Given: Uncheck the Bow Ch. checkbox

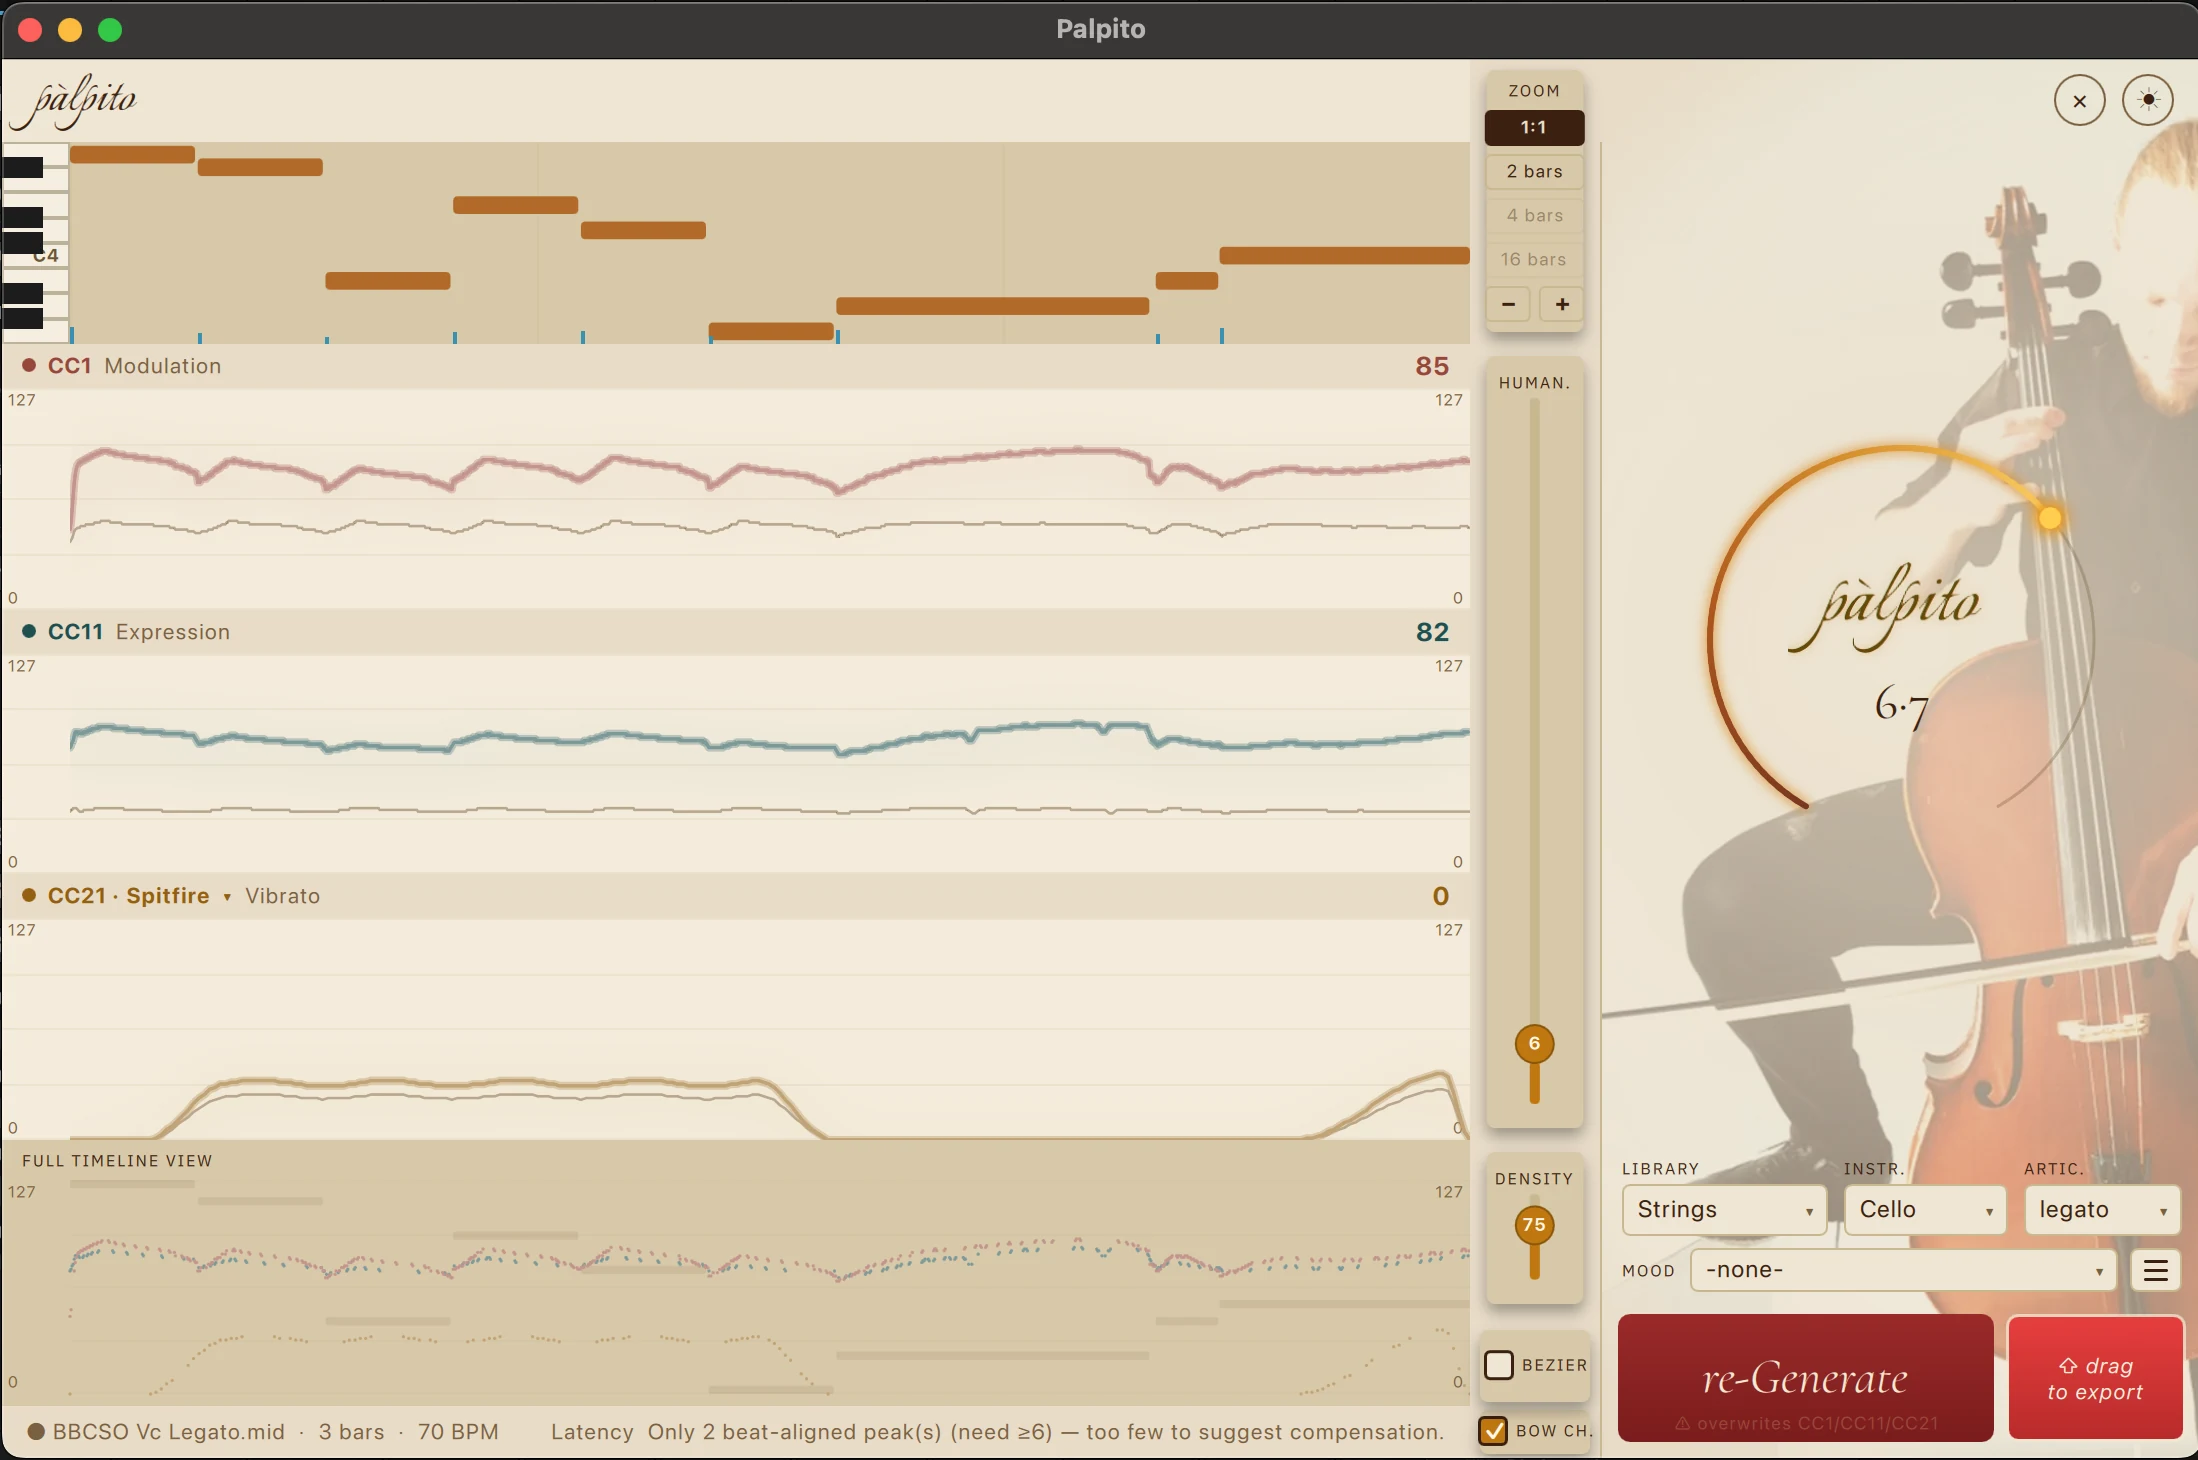Looking at the screenshot, I should (1493, 1431).
